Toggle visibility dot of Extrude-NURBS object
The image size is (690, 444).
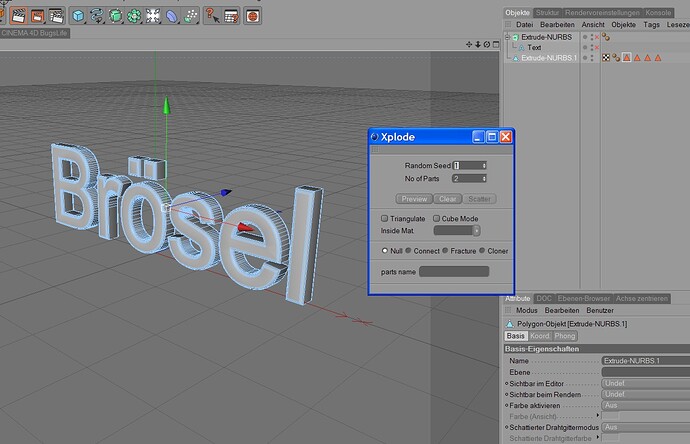pyautogui.click(x=585, y=37)
